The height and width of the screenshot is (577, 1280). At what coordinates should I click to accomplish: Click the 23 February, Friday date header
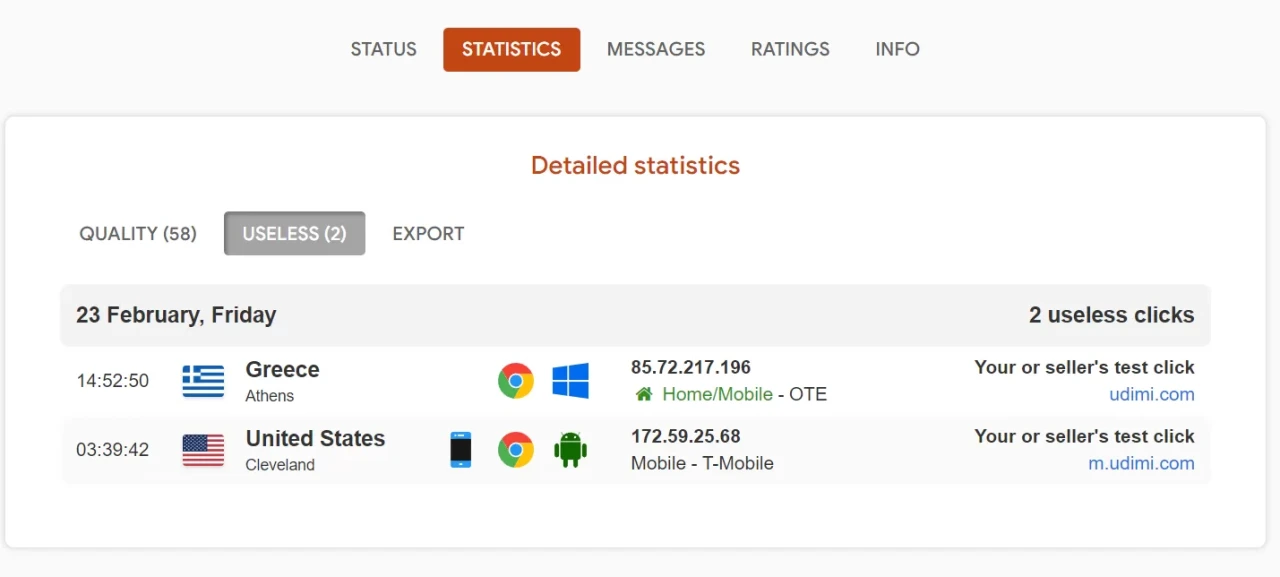(x=176, y=315)
